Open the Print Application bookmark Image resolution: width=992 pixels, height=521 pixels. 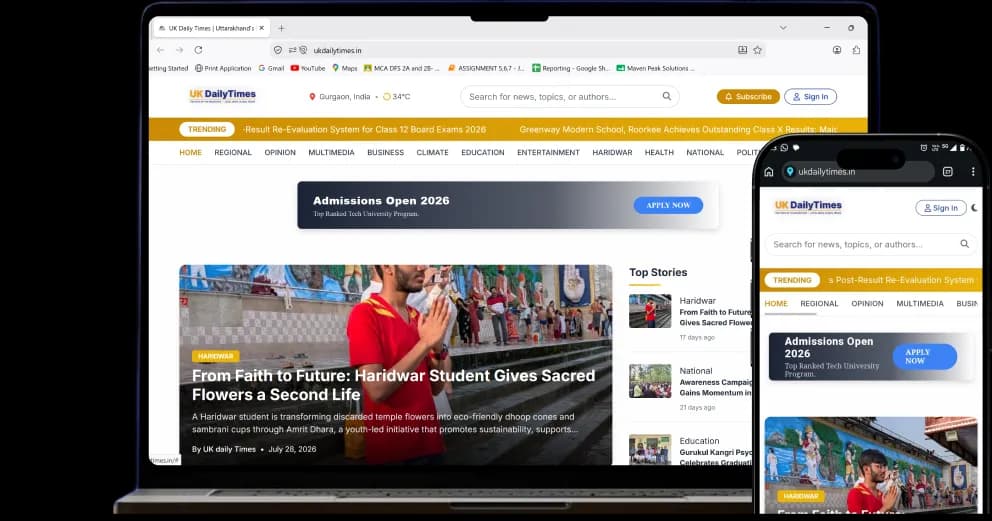click(x=223, y=68)
